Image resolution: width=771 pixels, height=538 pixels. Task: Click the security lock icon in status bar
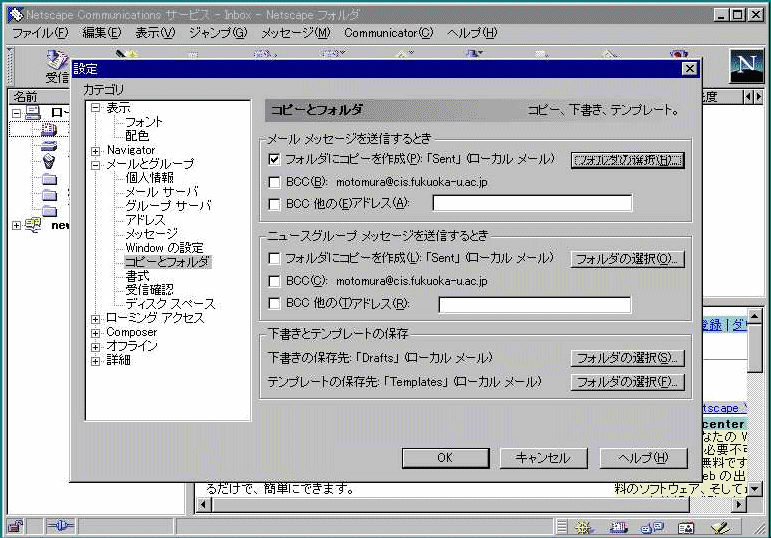pyautogui.click(x=15, y=527)
